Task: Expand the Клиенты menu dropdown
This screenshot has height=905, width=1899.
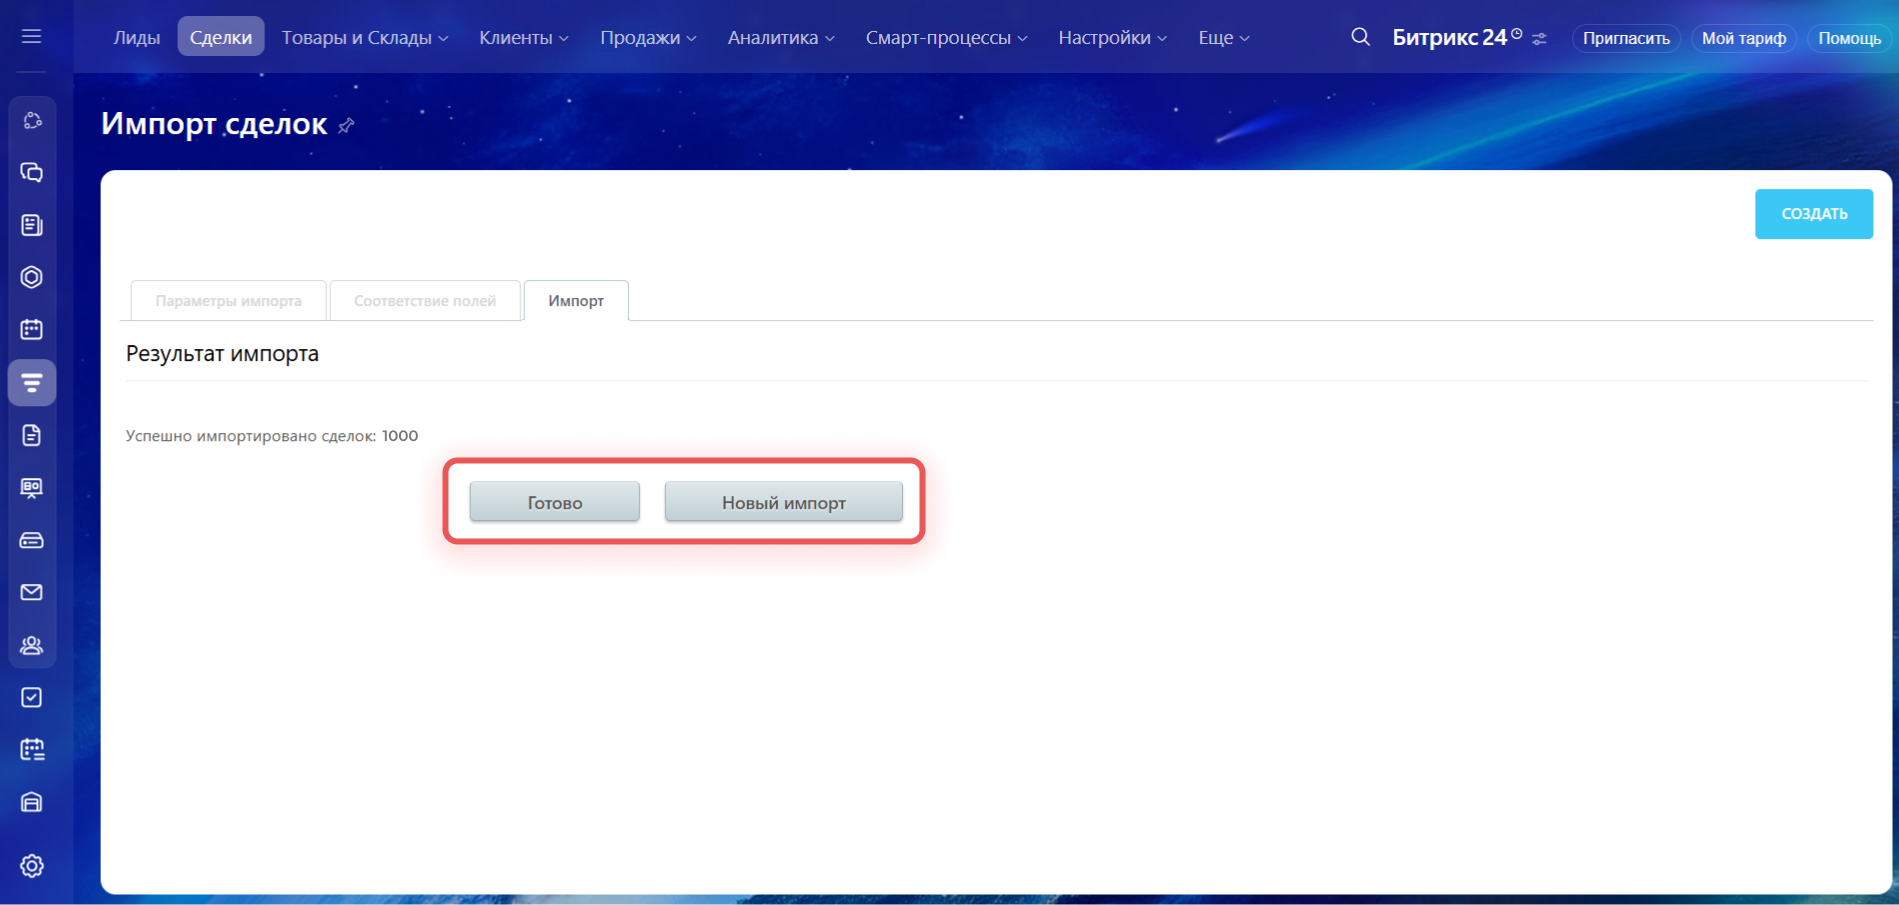Action: click(523, 38)
